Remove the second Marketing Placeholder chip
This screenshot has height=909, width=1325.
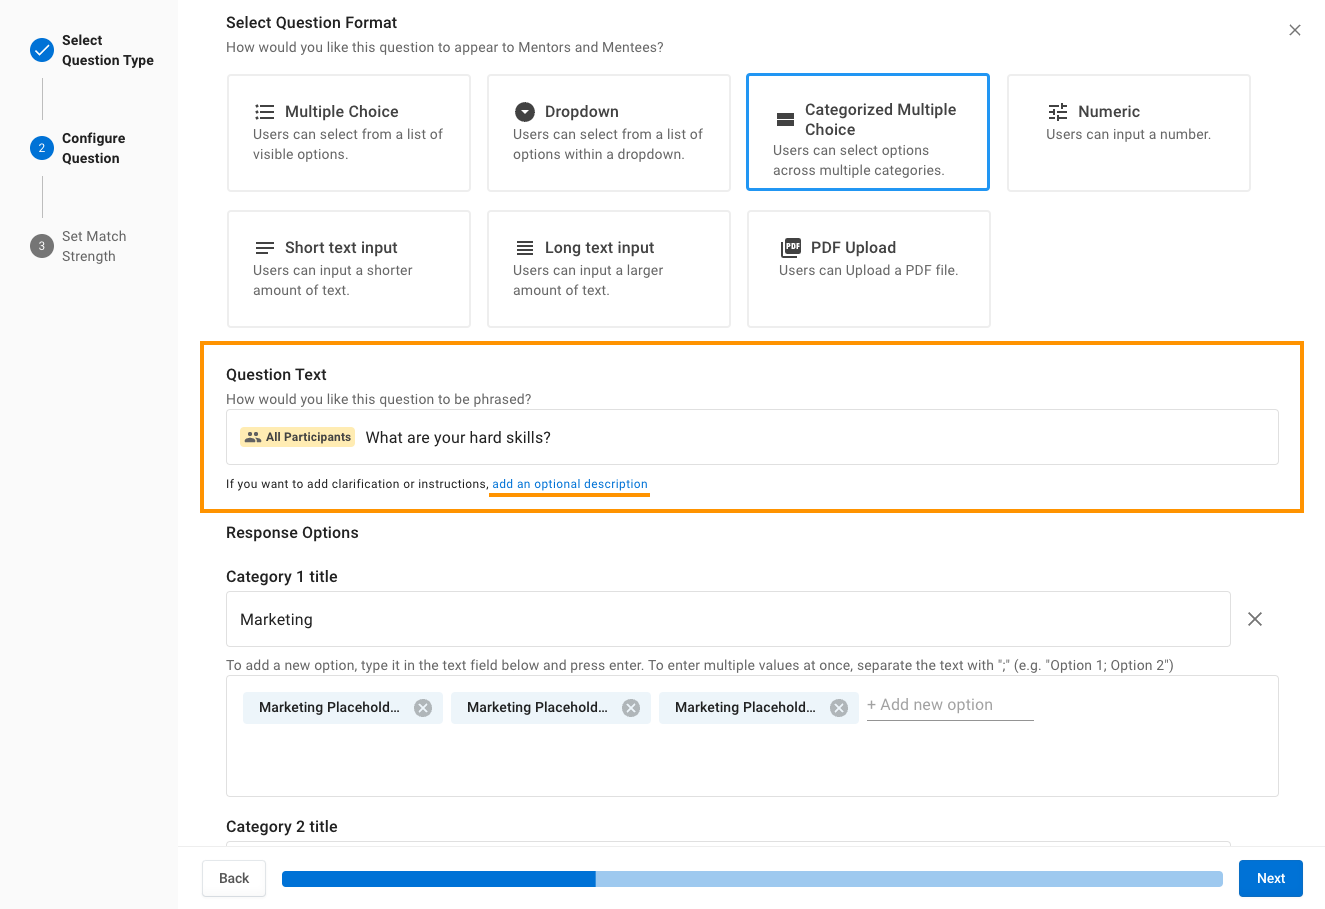[631, 708]
